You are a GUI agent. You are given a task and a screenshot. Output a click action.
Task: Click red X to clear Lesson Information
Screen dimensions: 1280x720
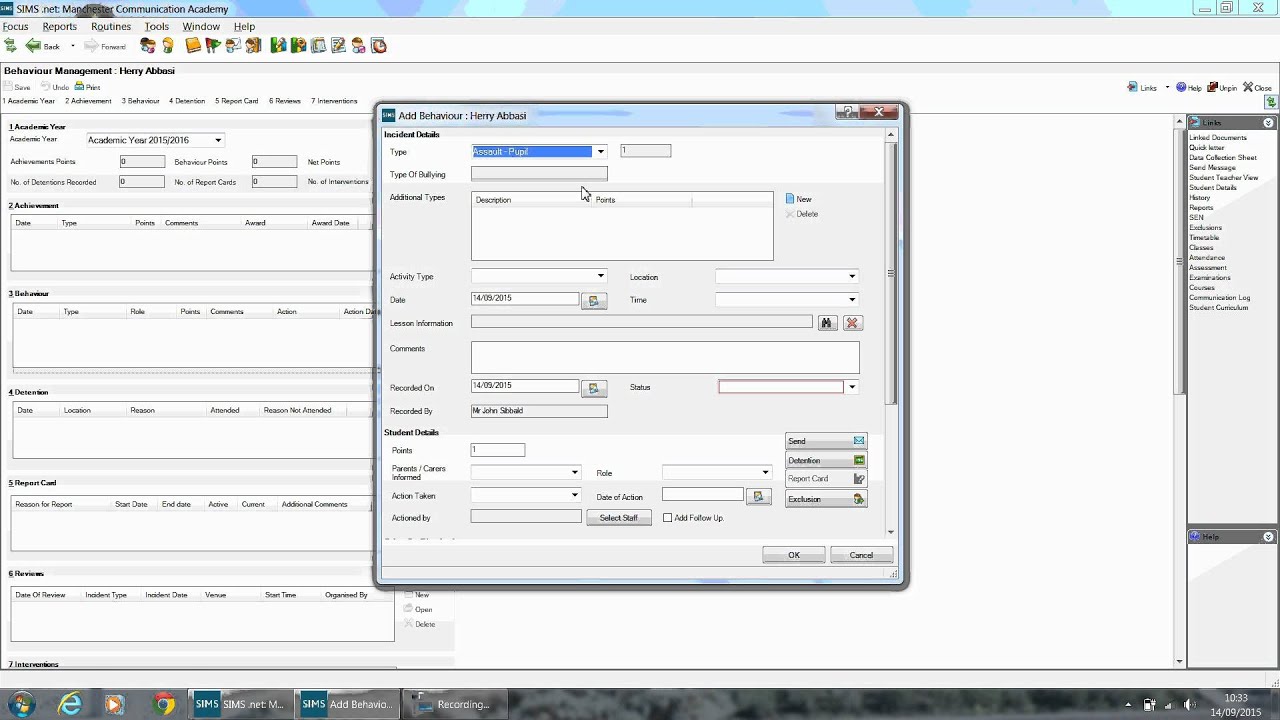[x=852, y=323]
